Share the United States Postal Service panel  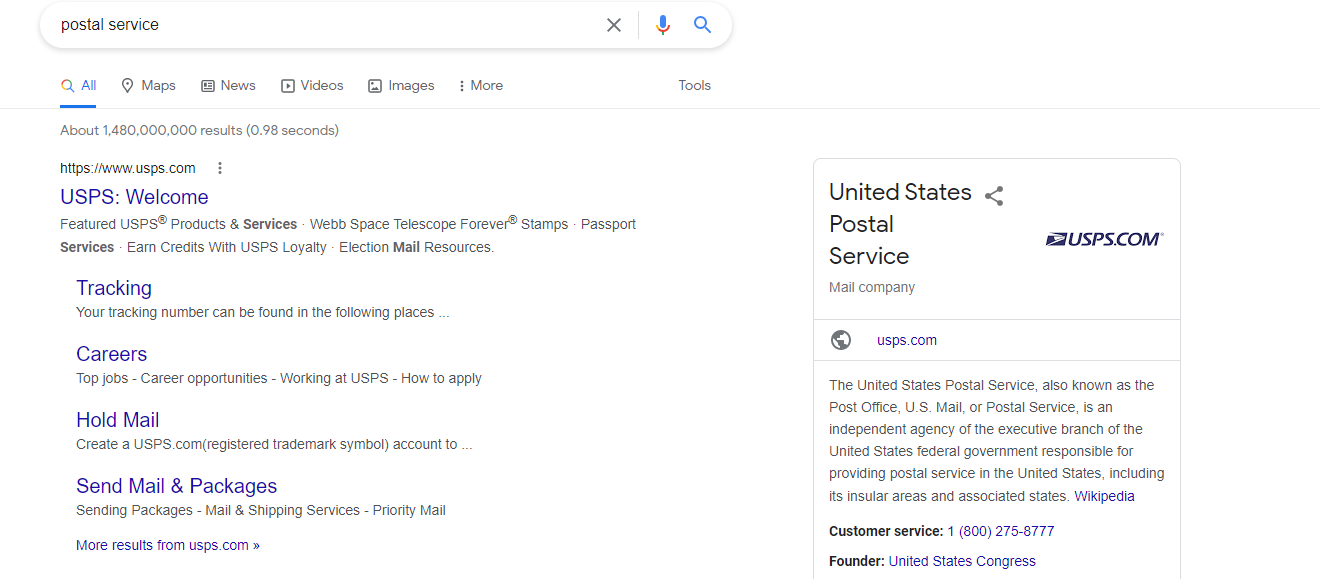click(x=994, y=196)
